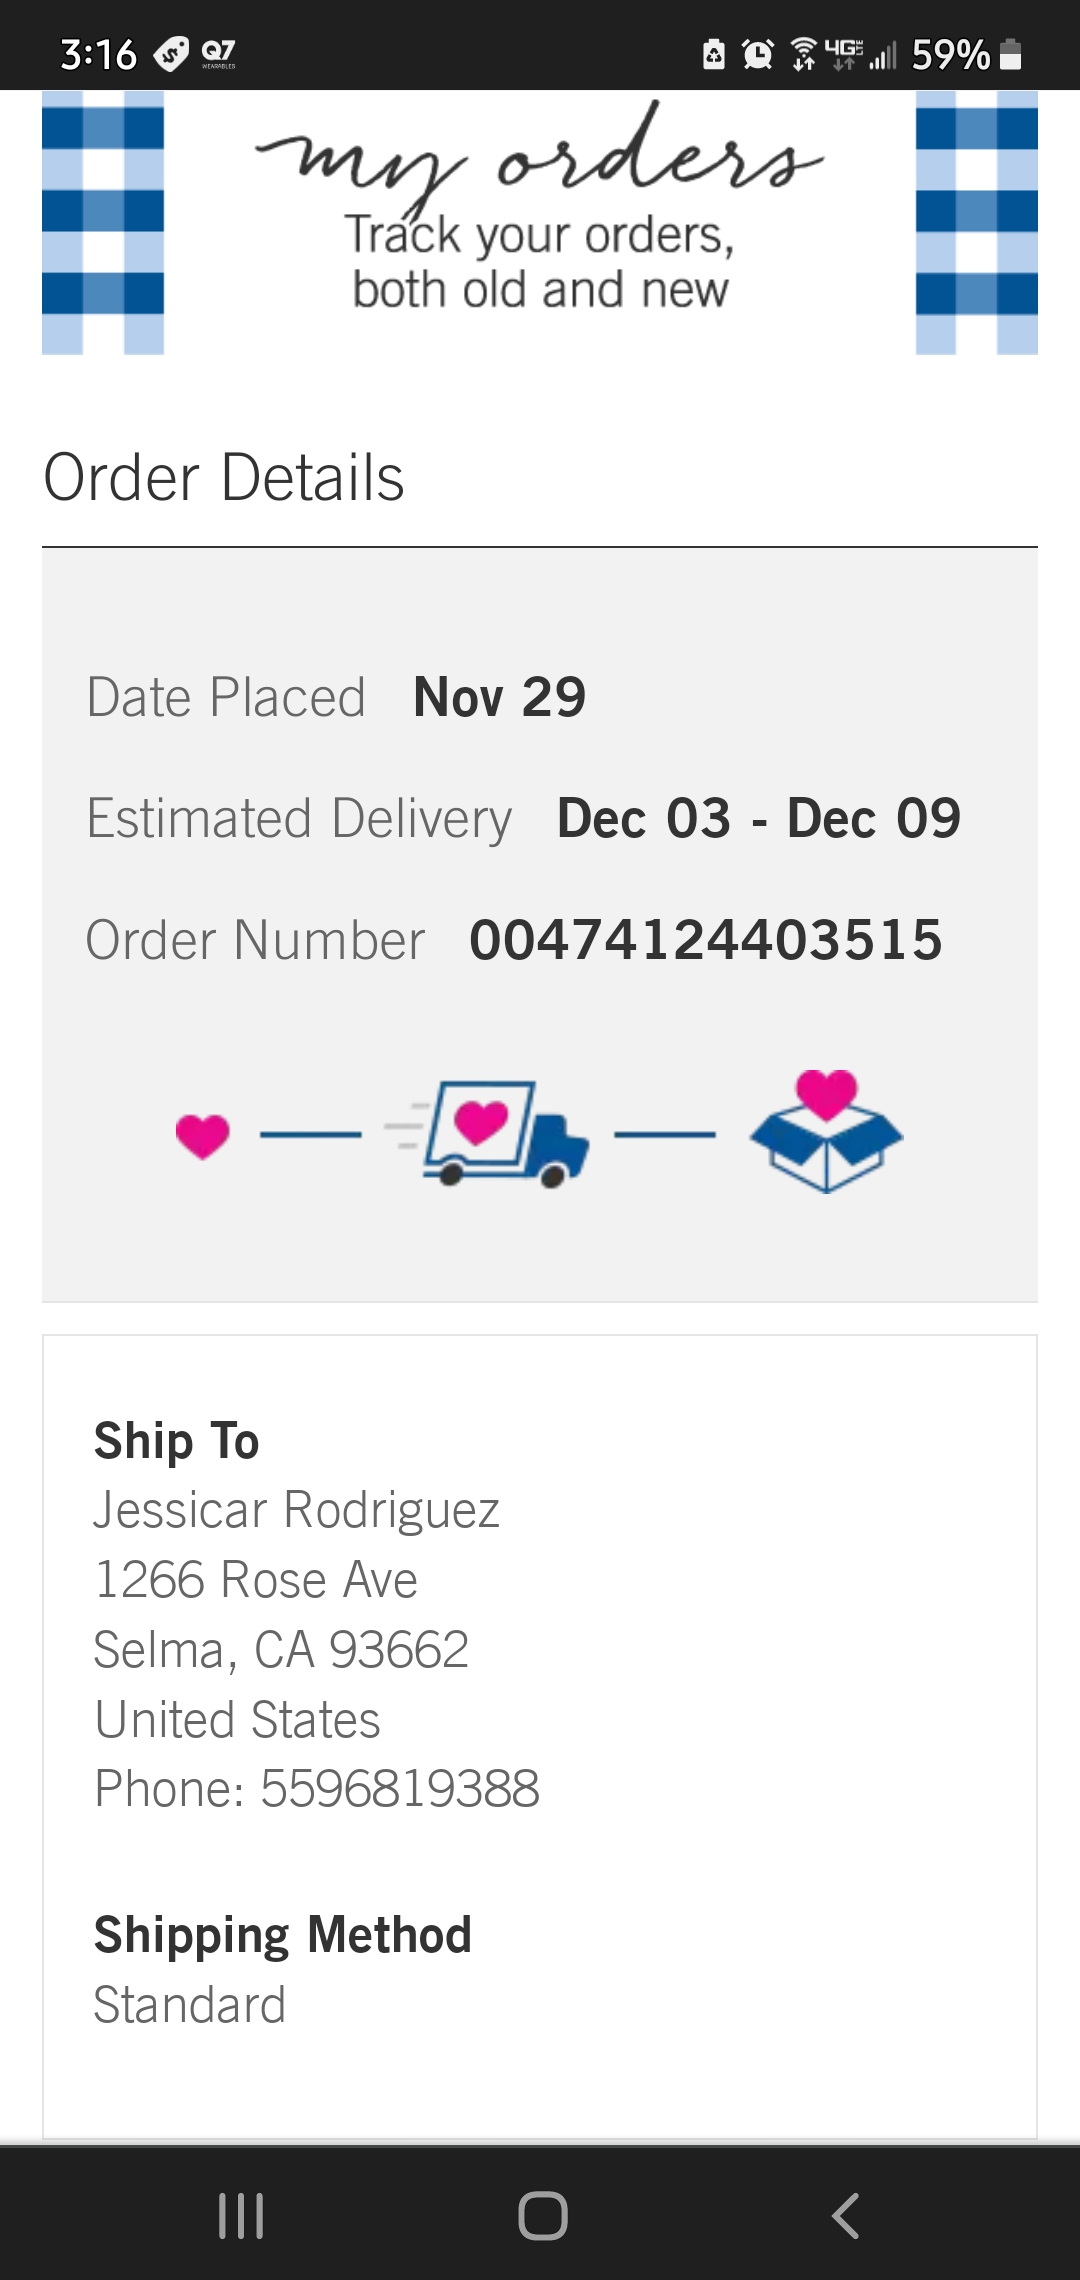Viewport: 1080px width, 2280px height.
Task: Tap the Nov 29 date placed value
Action: coord(499,697)
